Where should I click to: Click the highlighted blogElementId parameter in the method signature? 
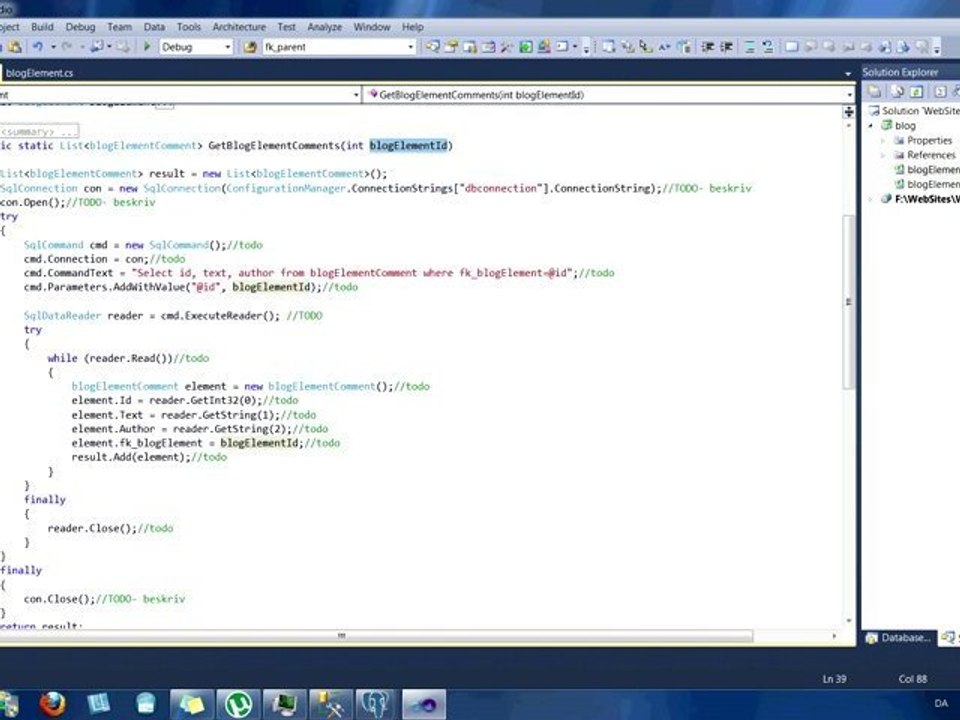pyautogui.click(x=408, y=145)
